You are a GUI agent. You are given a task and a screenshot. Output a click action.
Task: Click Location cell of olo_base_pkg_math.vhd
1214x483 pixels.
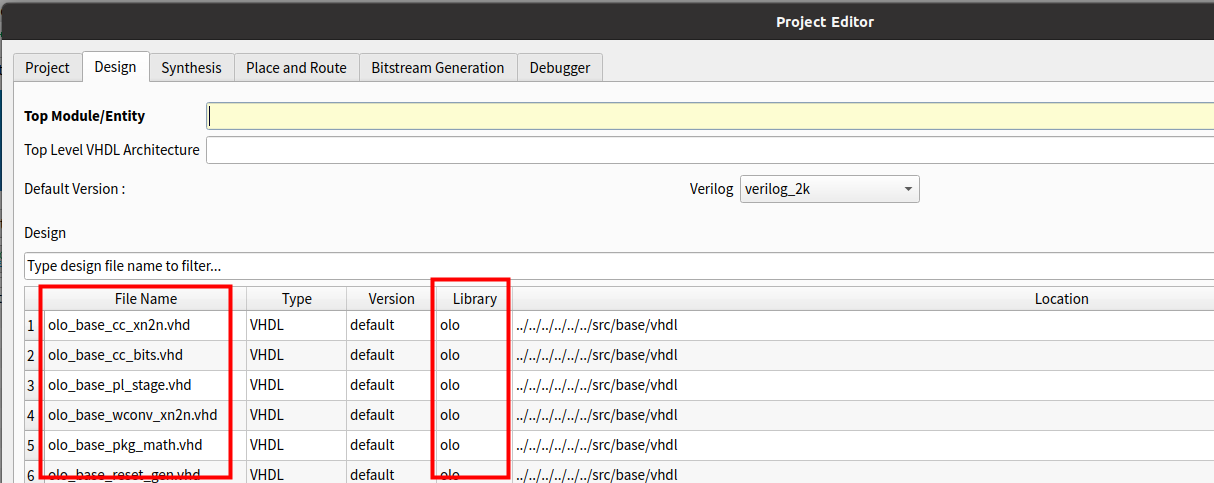(x=863, y=445)
